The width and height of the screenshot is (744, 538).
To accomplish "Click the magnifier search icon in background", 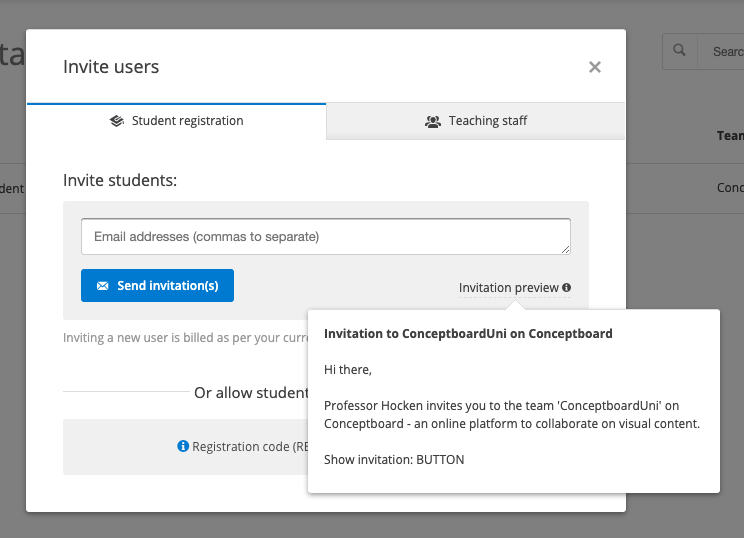I will [680, 51].
